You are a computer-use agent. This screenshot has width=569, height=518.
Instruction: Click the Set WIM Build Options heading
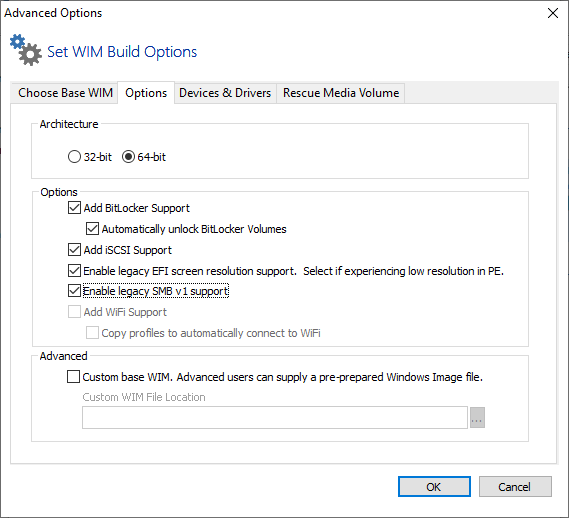(x=122, y=52)
